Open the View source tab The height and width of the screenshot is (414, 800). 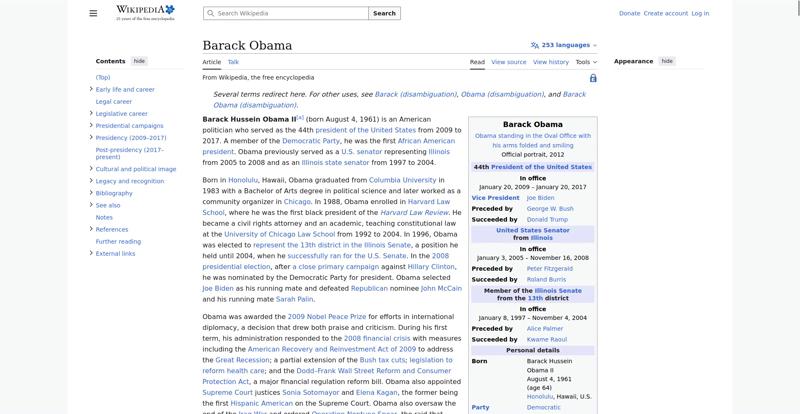coord(509,62)
